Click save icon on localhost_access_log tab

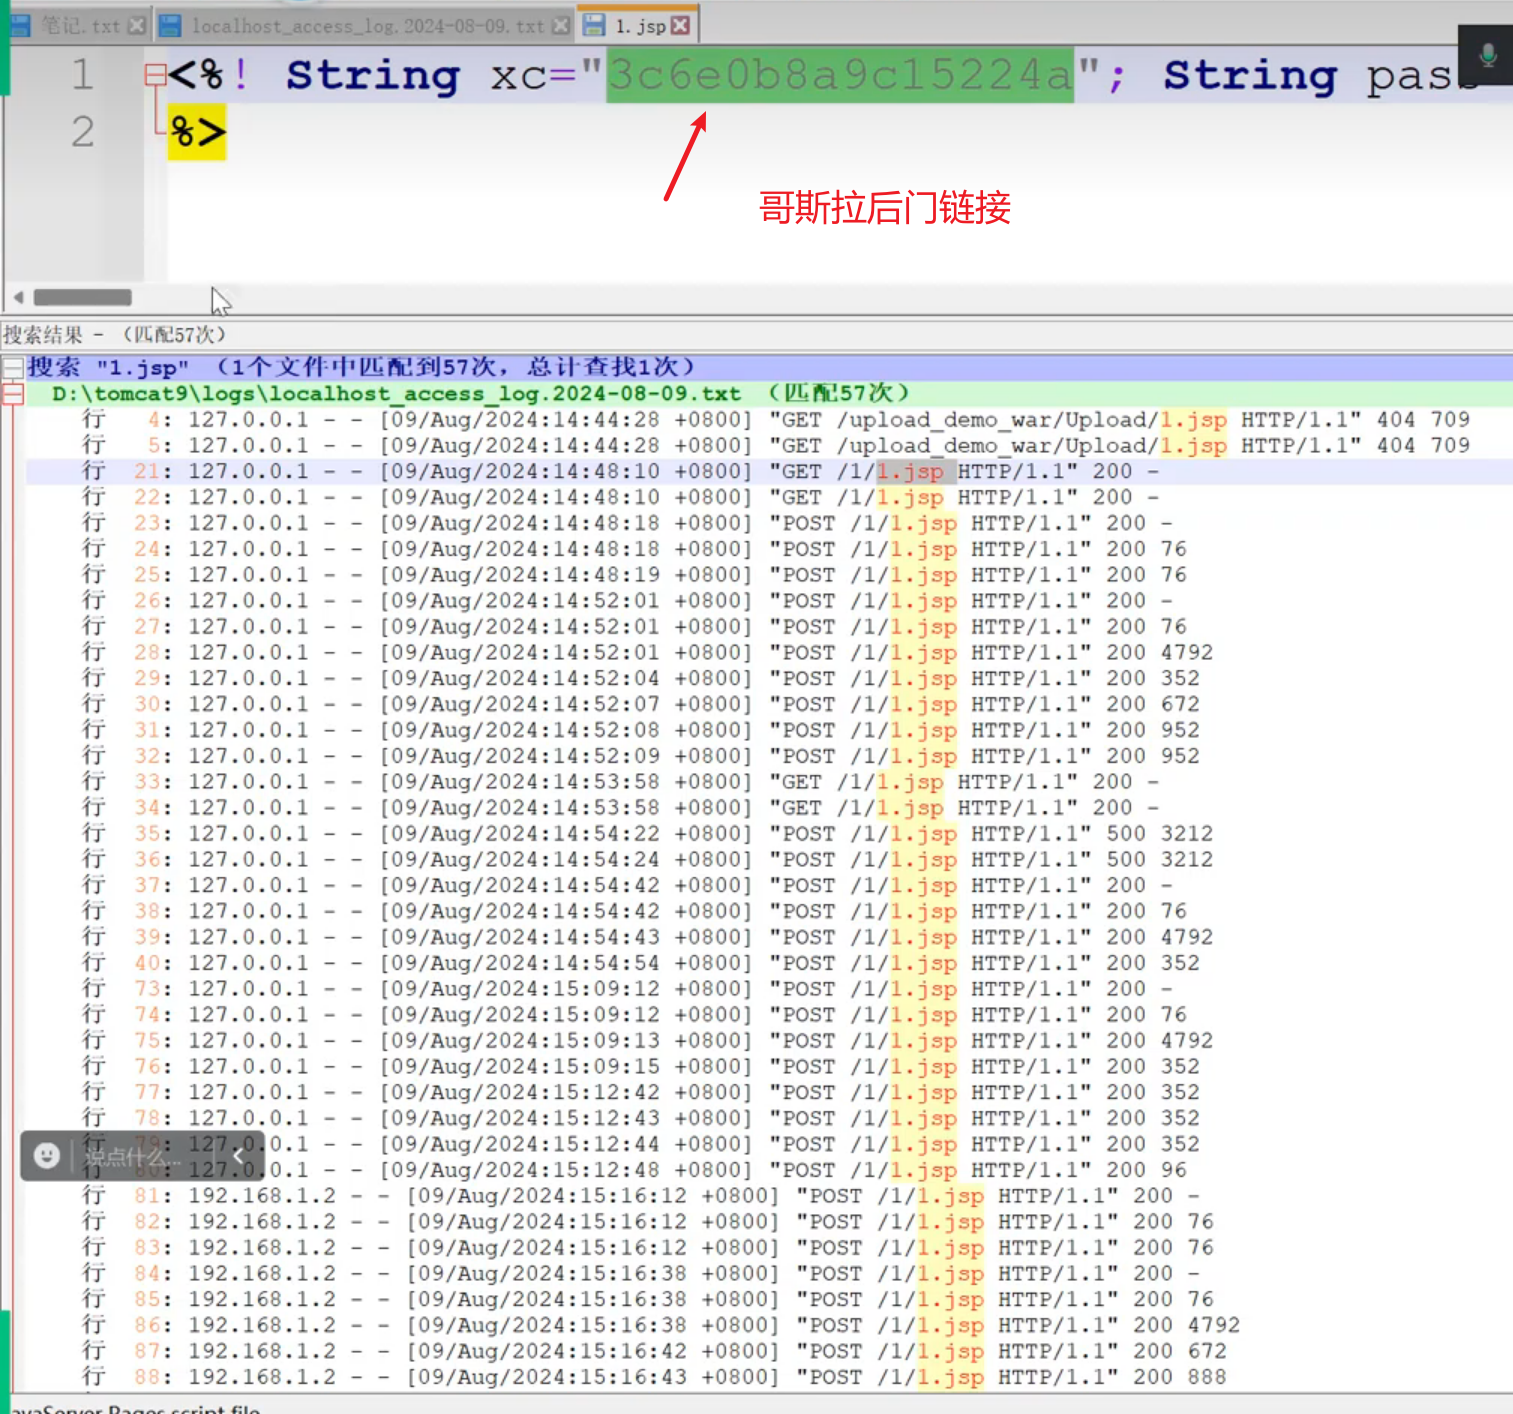click(171, 26)
